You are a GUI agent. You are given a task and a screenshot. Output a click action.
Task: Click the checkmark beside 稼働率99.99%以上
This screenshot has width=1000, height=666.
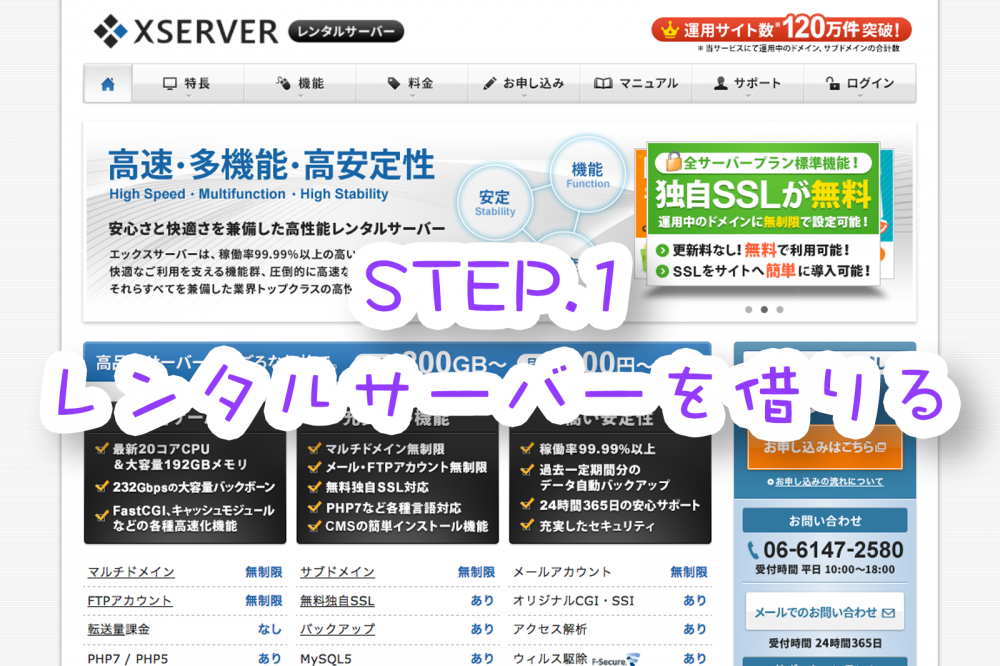[527, 448]
